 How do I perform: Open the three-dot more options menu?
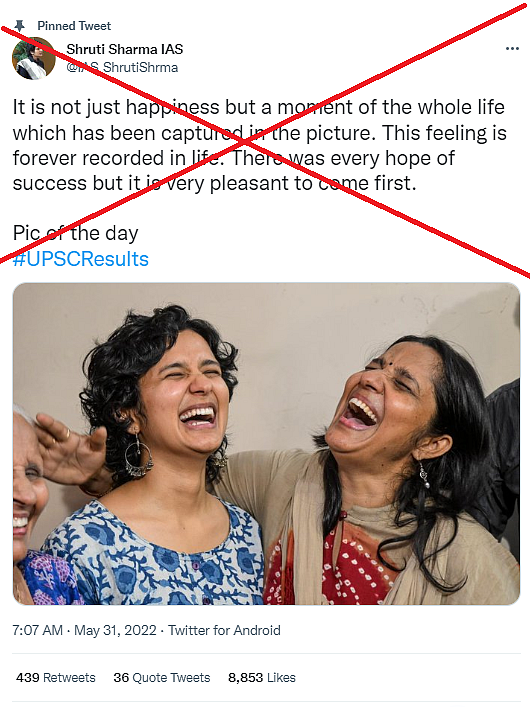point(512,49)
